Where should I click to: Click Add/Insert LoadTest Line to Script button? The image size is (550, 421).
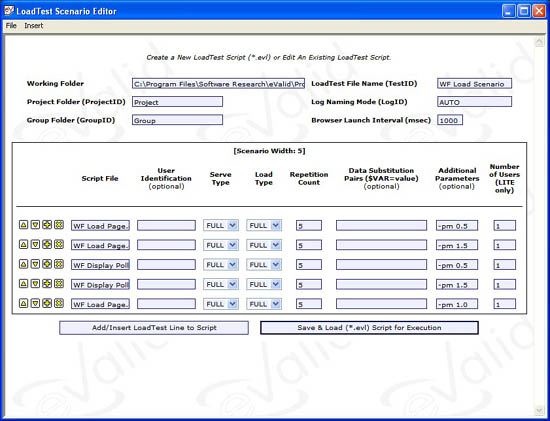coord(154,328)
